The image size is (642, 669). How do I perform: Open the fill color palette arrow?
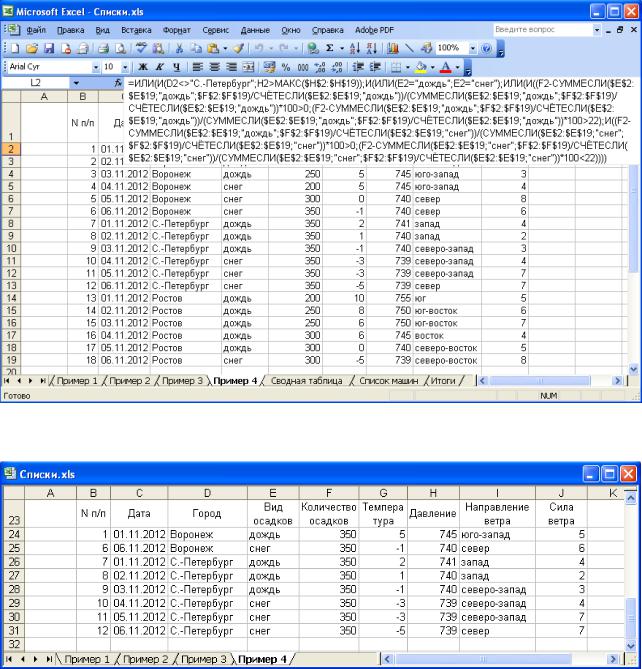[433, 67]
